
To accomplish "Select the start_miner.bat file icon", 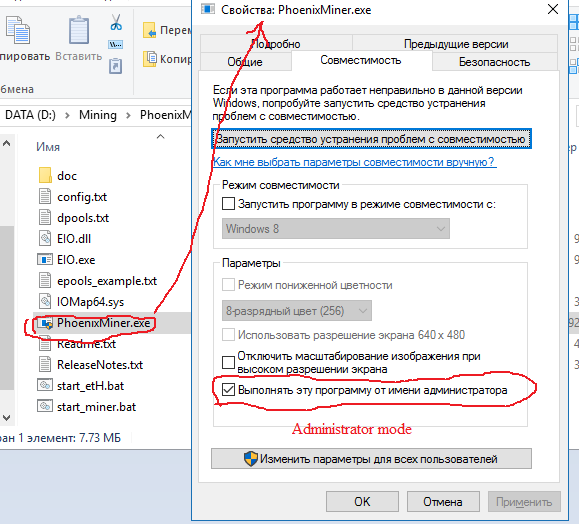I will (x=45, y=406).
